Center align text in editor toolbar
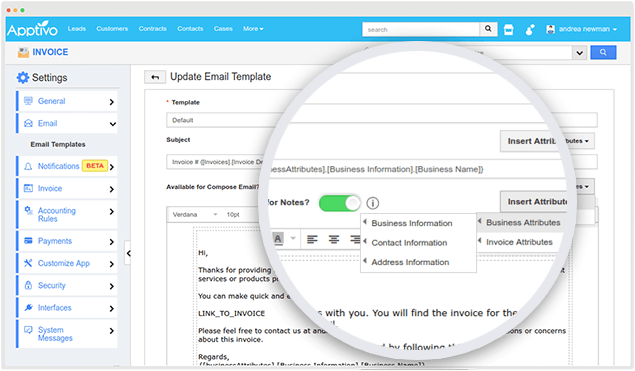Screen dimensions: 635x371 coord(334,239)
